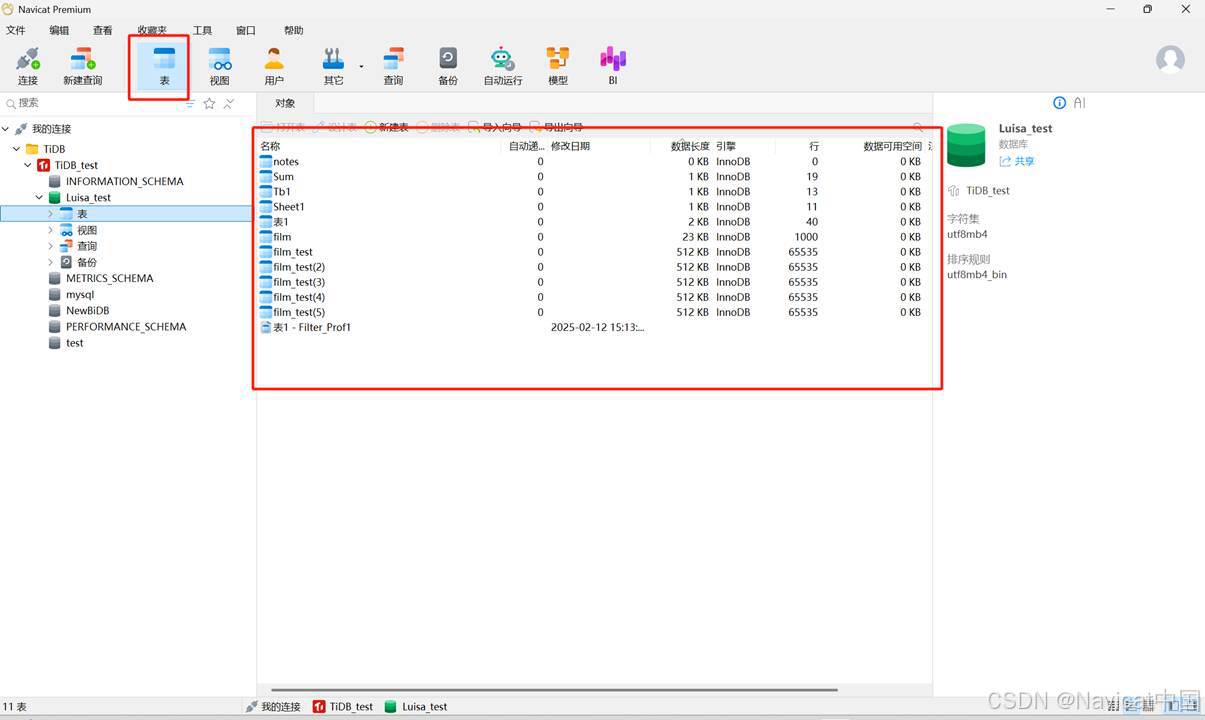Select PERFORMANCE_SCHEMA database in the tree
The image size is (1205, 720).
[x=125, y=327]
